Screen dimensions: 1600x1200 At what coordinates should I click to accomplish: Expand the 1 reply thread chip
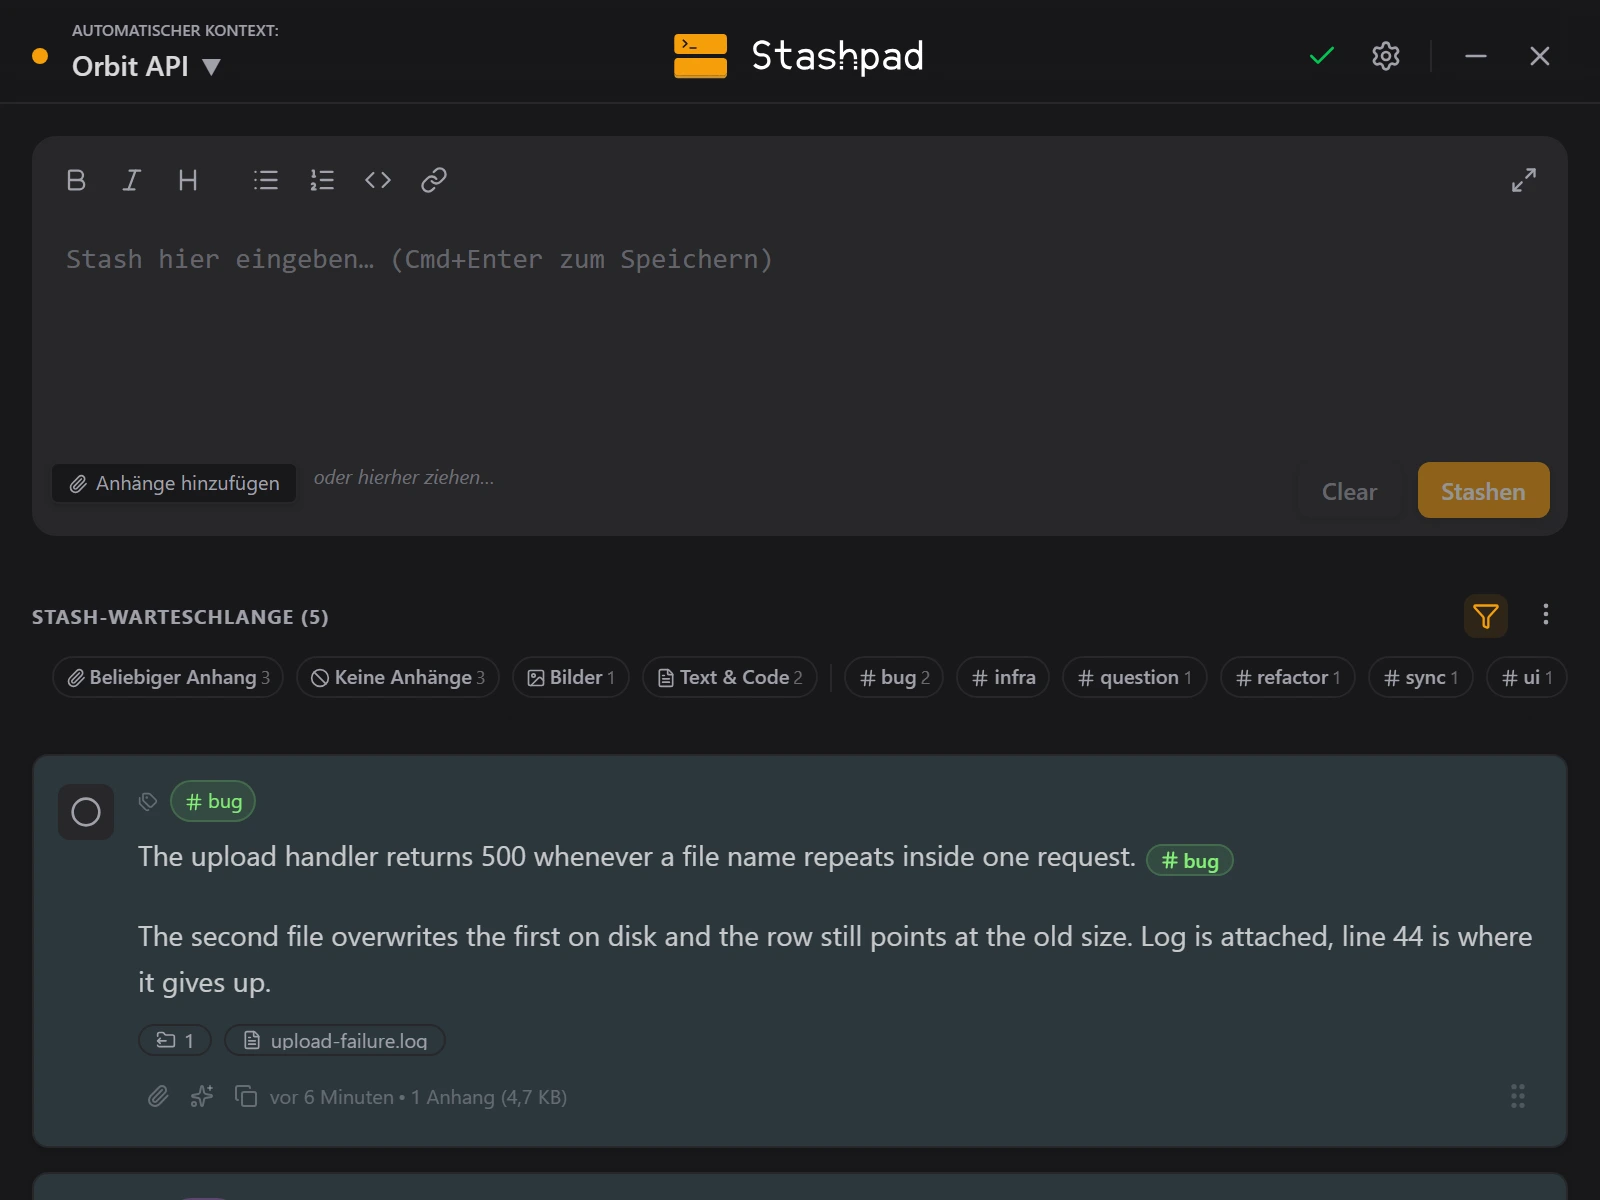coord(175,1041)
